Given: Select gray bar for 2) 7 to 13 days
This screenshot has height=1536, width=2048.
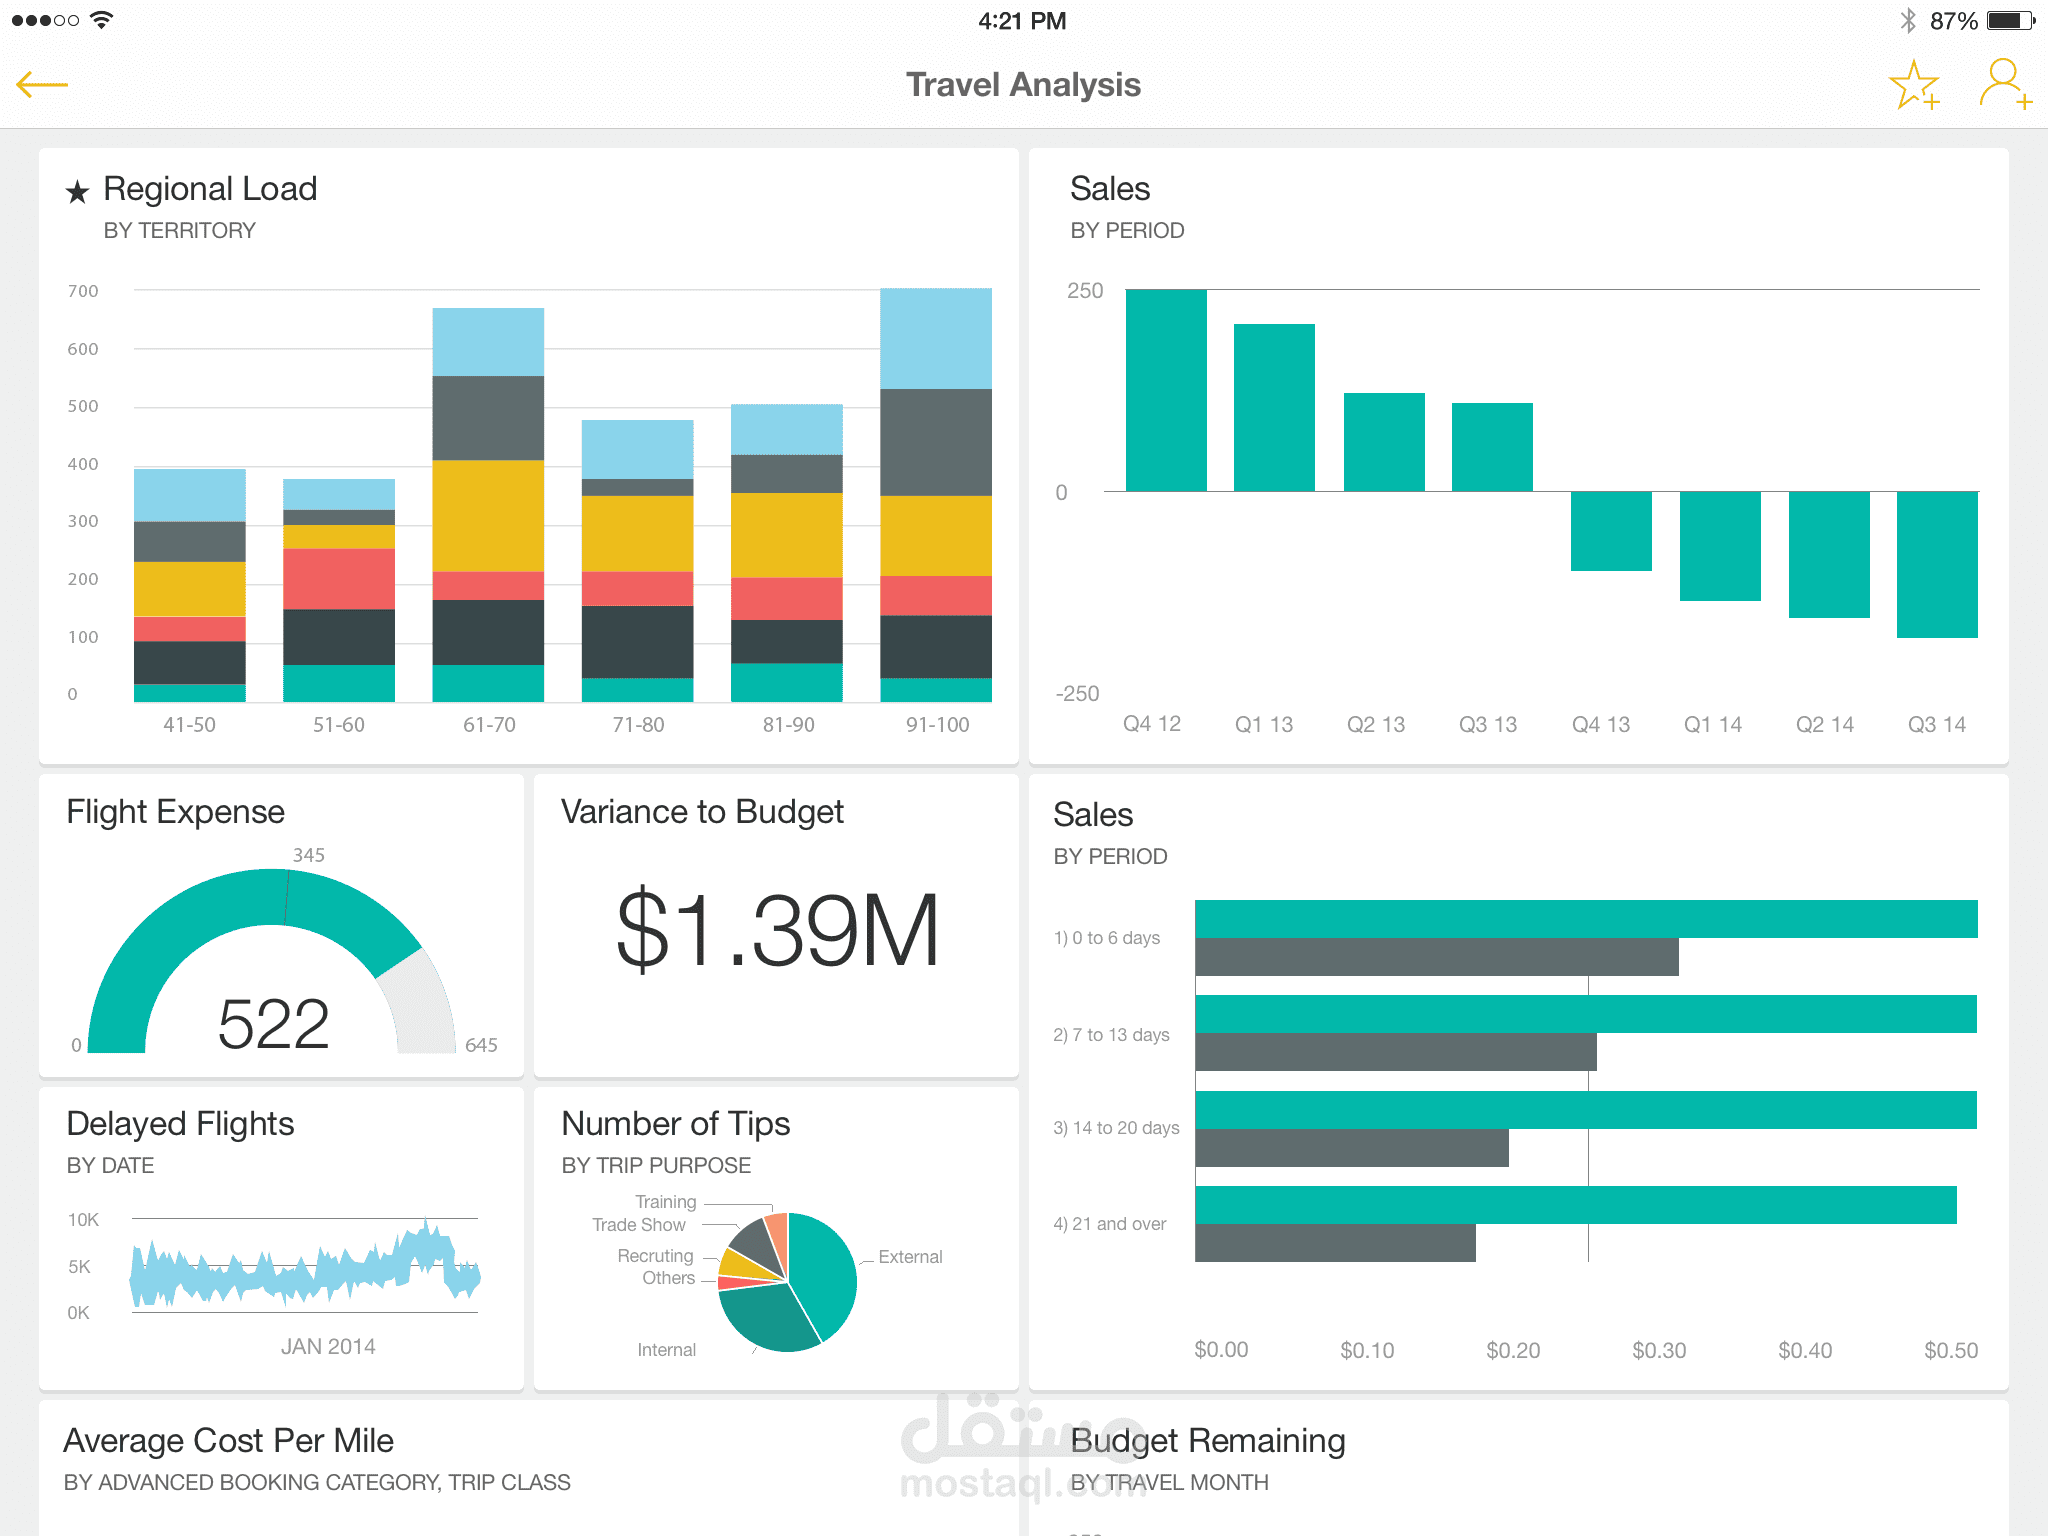Looking at the screenshot, I should pos(1396,1052).
